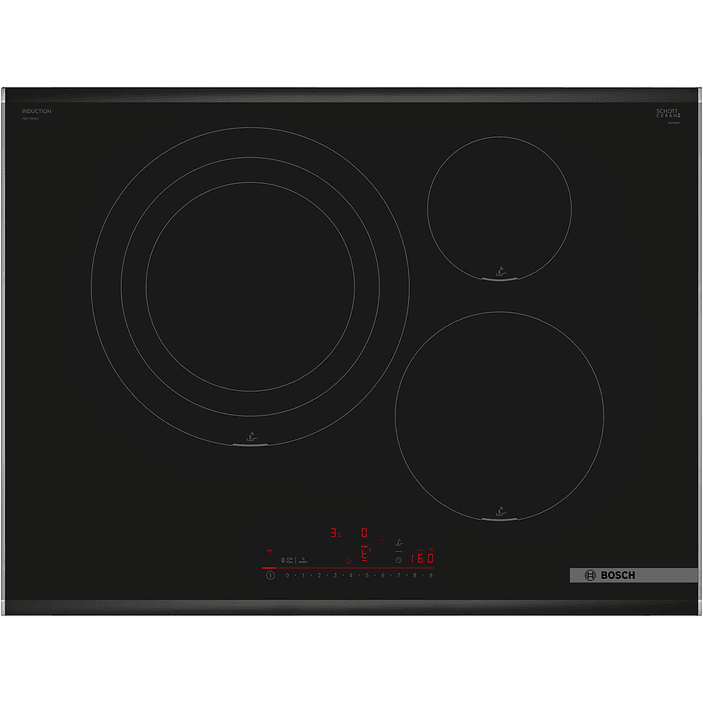Screen dimensions: 703x703
Task: Select power level 0 on scale
Action: (x=287, y=576)
